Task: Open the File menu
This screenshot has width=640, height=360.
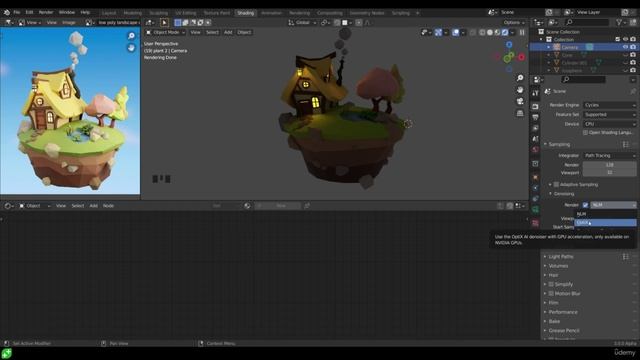Action: tap(17, 12)
